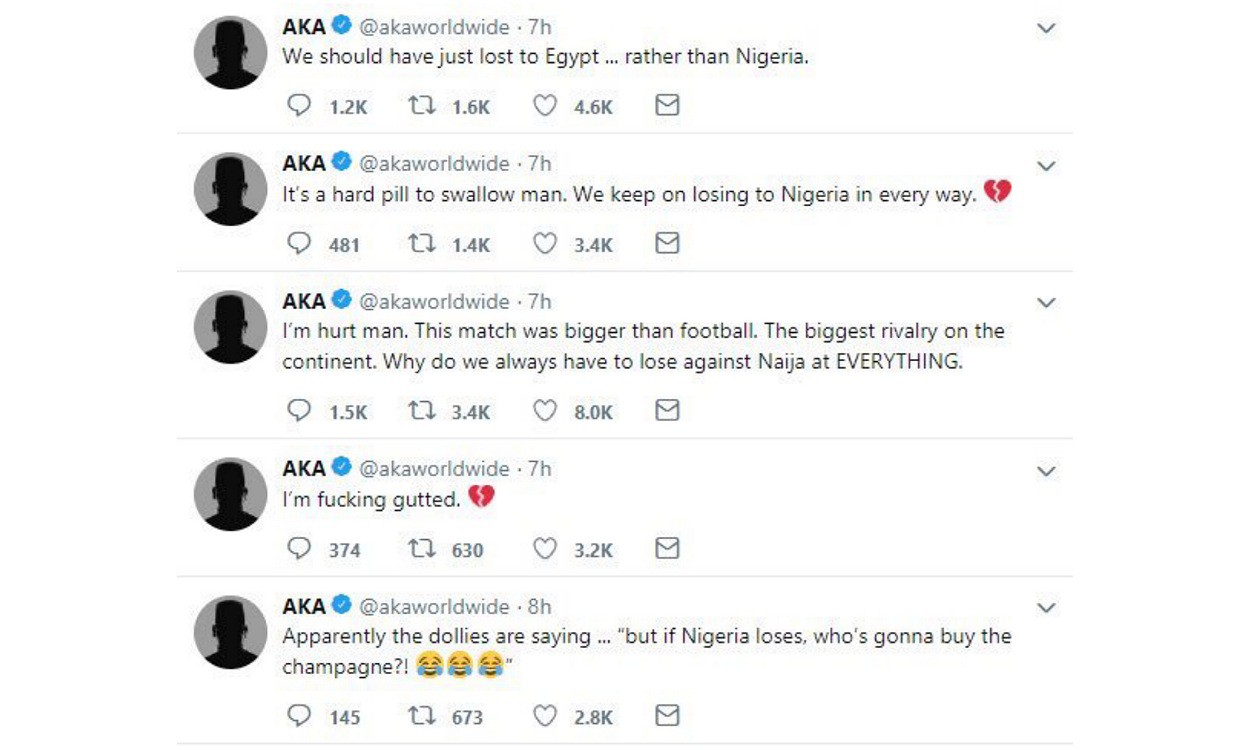Like the "bigger than football" tweet
1250x750 pixels.
544,410
